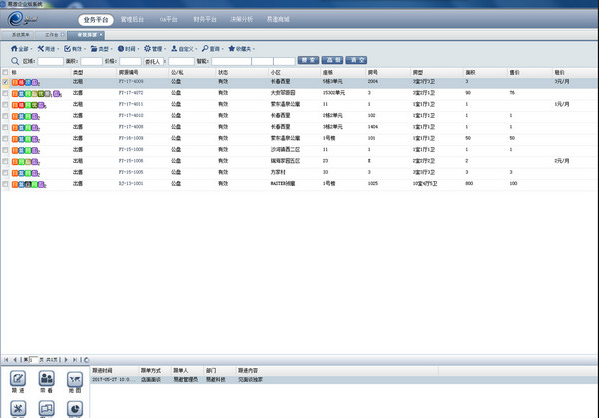Check the box for row FY-17-4072

[5, 92]
